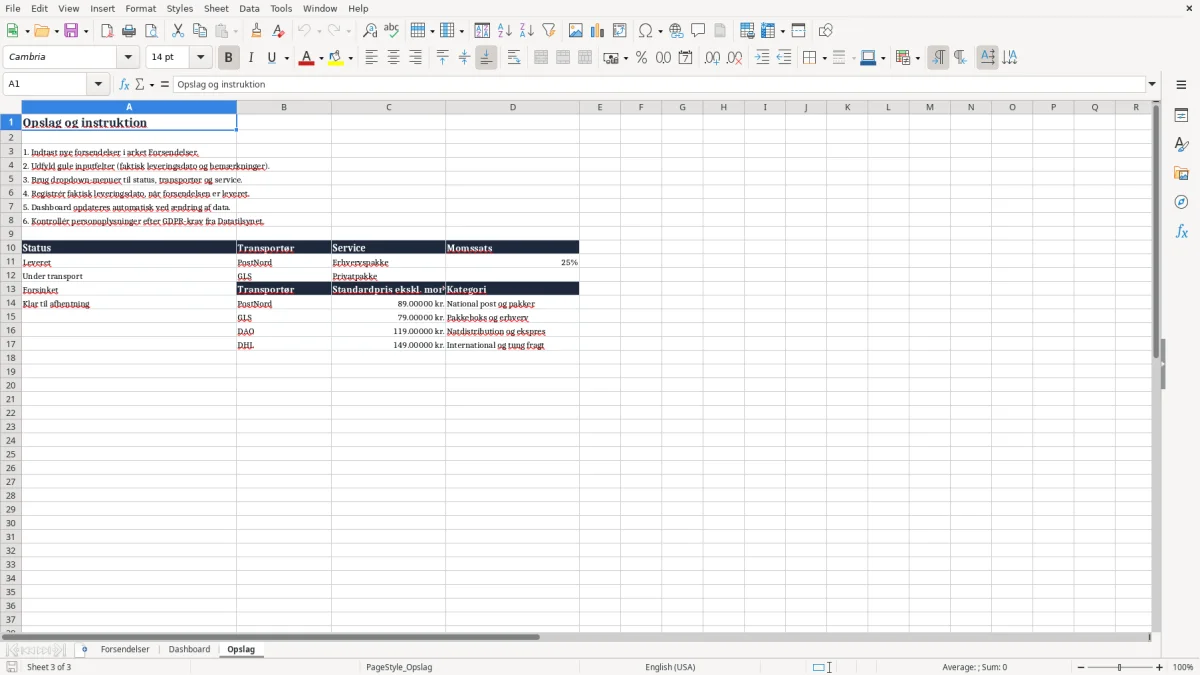Viewport: 1200px width, 675px height.
Task: Toggle Bold formatting
Action: point(229,58)
